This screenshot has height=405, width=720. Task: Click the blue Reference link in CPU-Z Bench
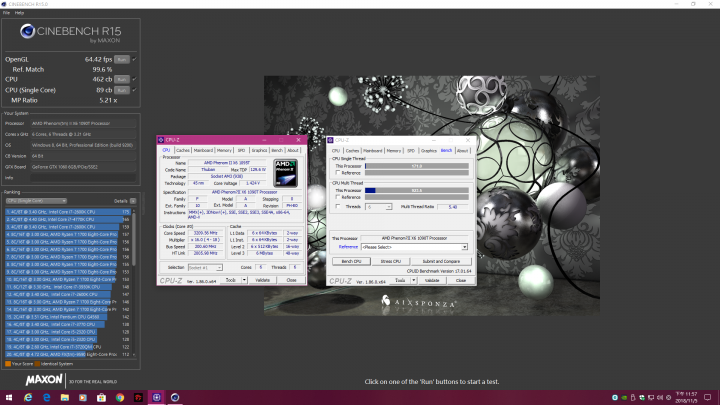pos(348,247)
